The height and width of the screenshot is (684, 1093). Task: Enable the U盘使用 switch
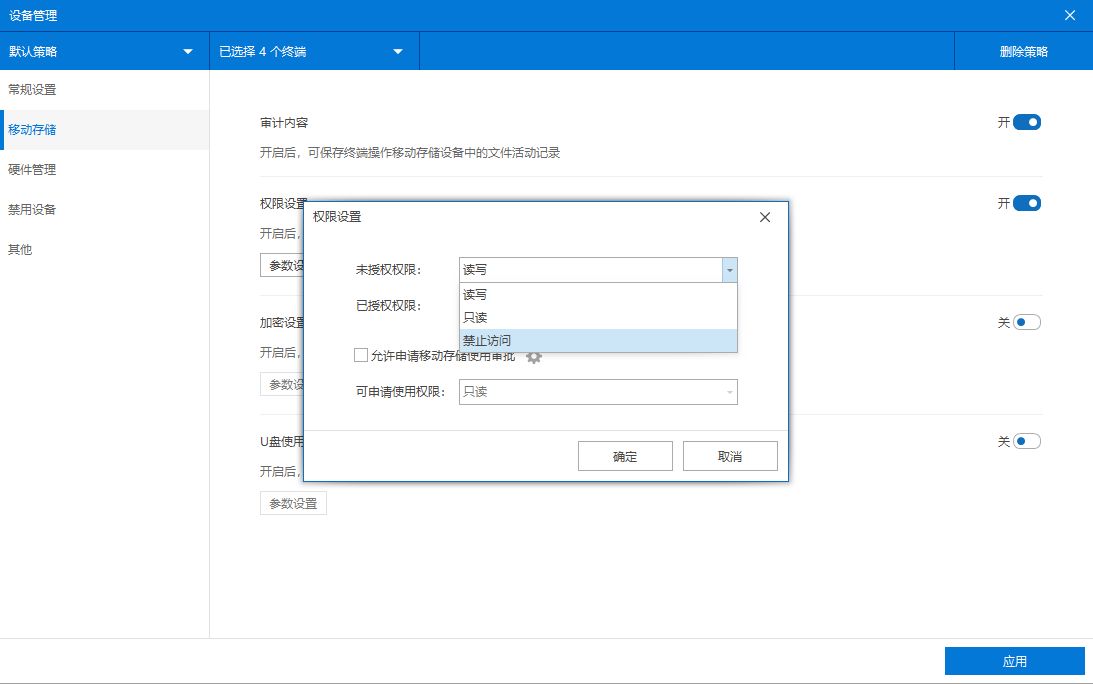[x=1026, y=441]
